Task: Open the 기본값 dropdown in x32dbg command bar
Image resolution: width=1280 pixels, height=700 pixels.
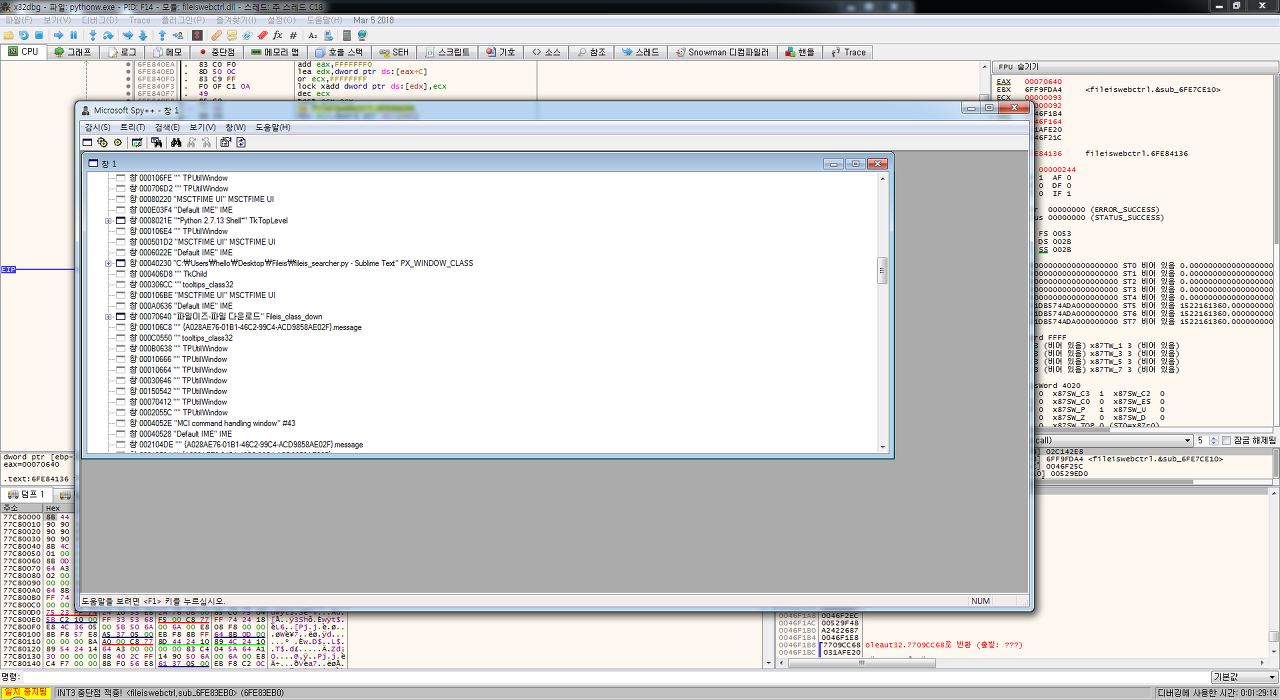Action: pos(1243,677)
